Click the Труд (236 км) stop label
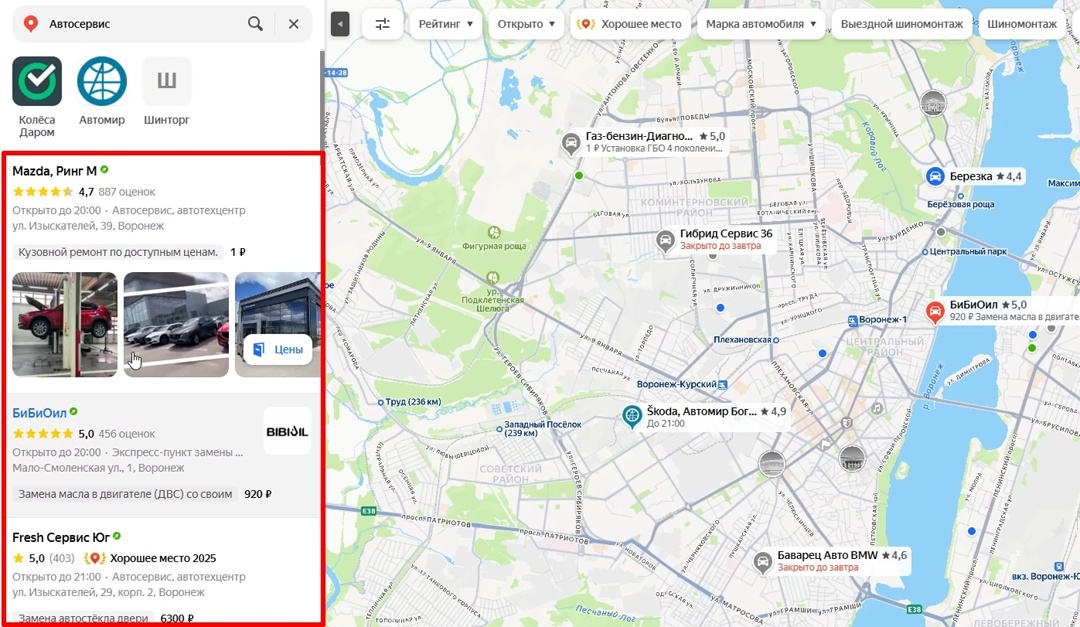The image size is (1080, 627). 413,402
